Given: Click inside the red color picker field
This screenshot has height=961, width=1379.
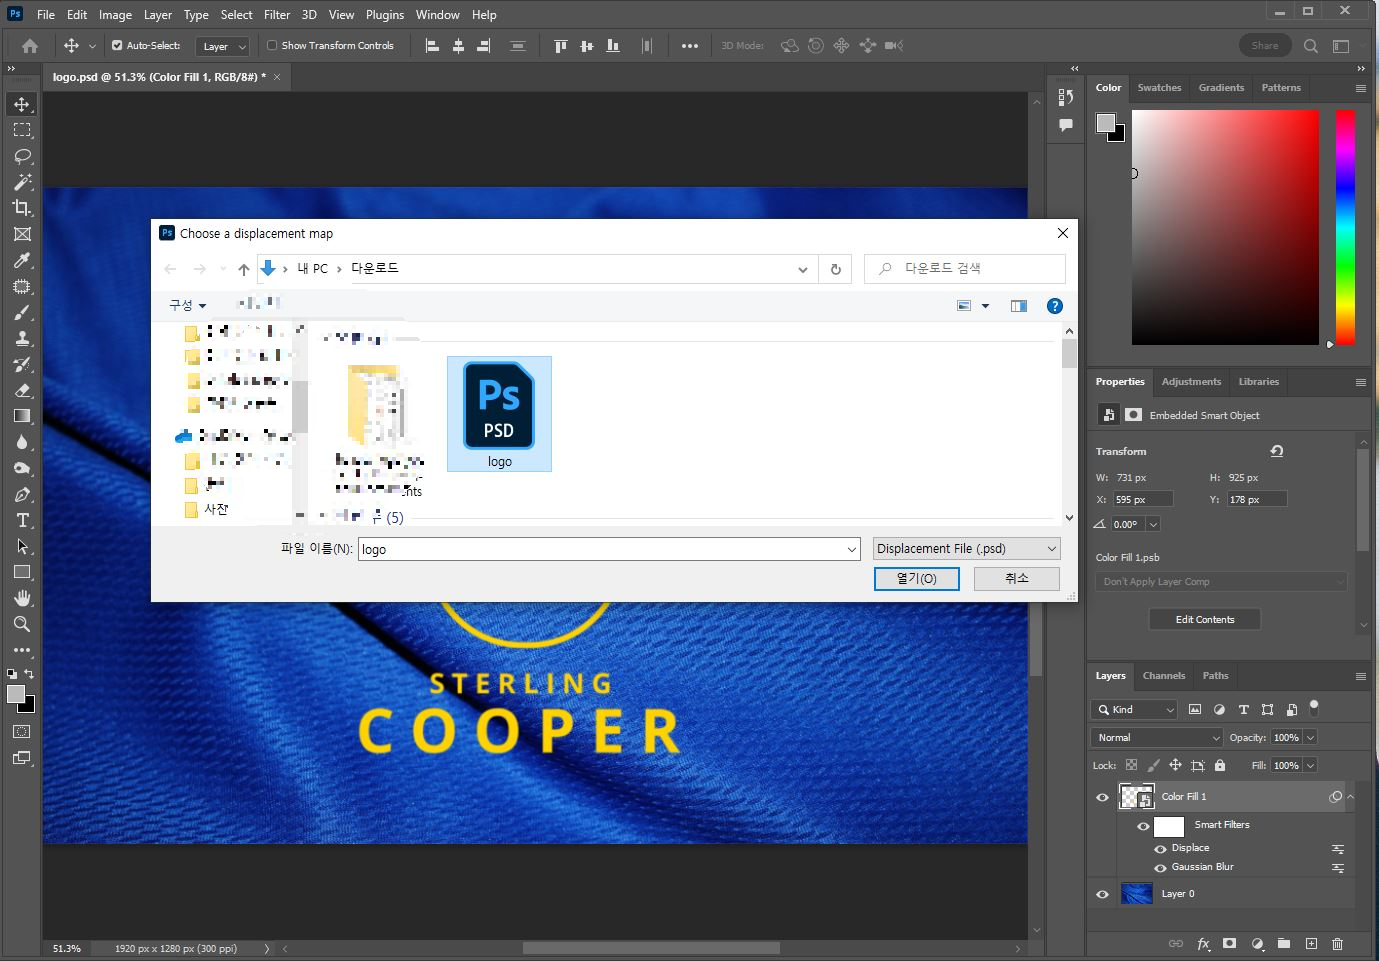Looking at the screenshot, I should point(1225,227).
